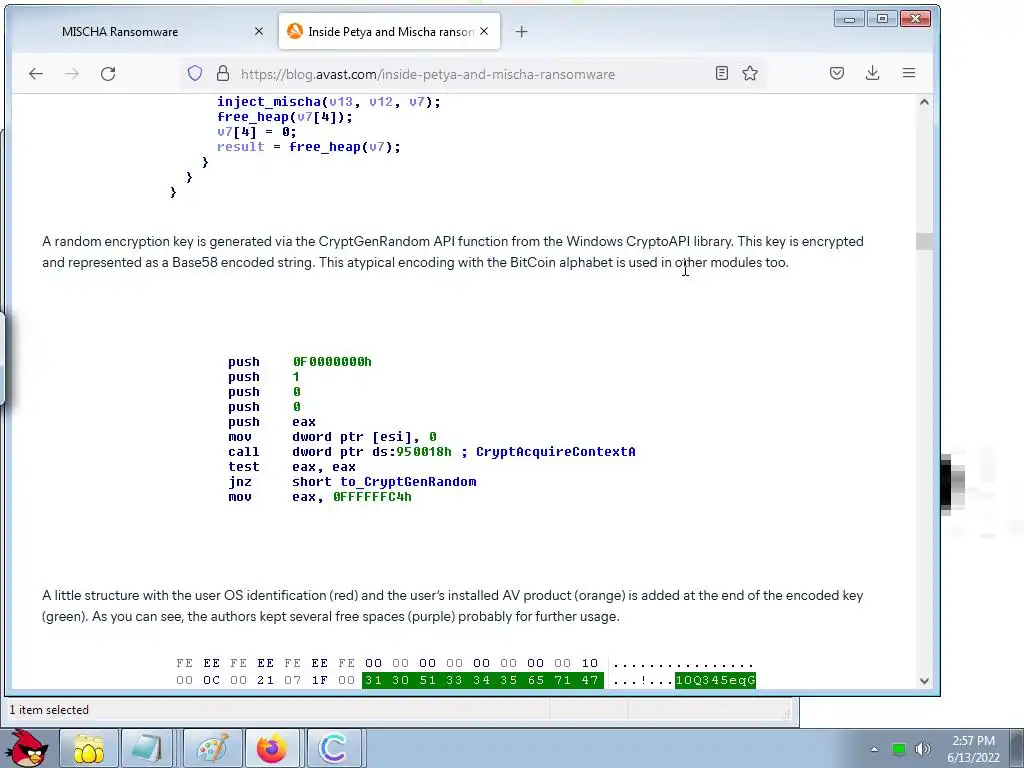Open volume speaker tray icon

click(x=922, y=749)
